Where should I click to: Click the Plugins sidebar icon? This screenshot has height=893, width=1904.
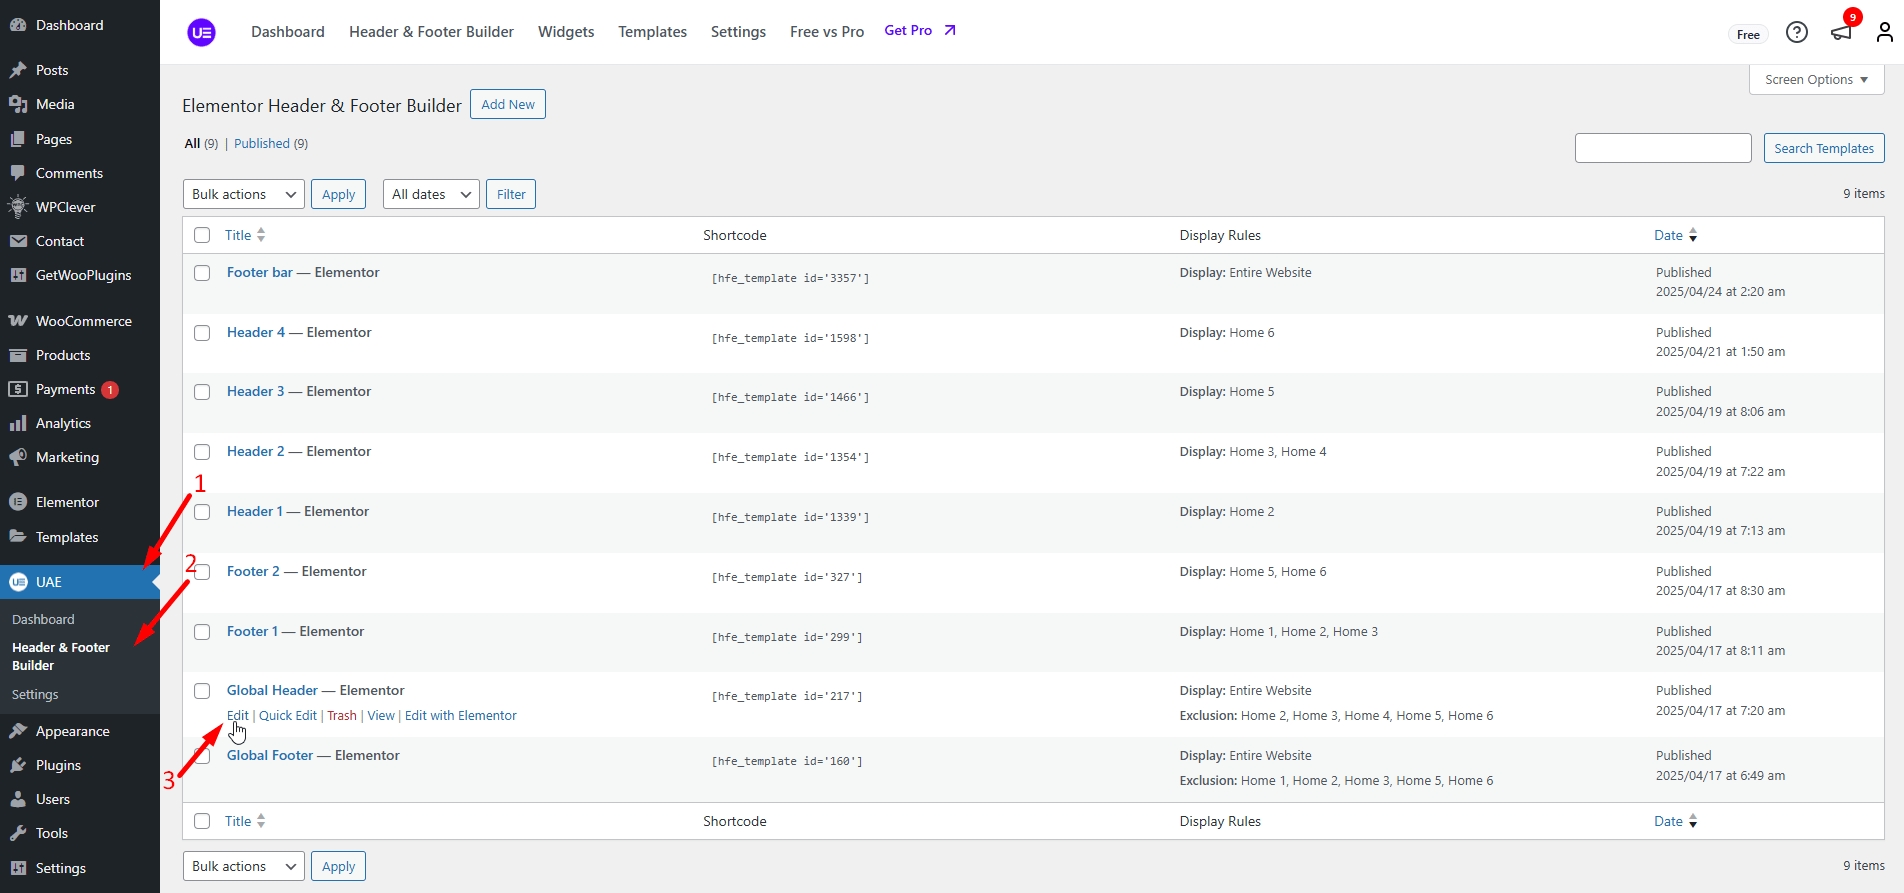click(18, 765)
